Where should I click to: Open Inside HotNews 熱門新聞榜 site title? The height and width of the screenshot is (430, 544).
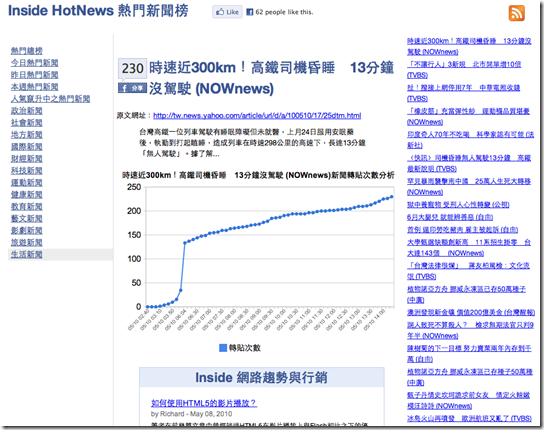point(98,11)
